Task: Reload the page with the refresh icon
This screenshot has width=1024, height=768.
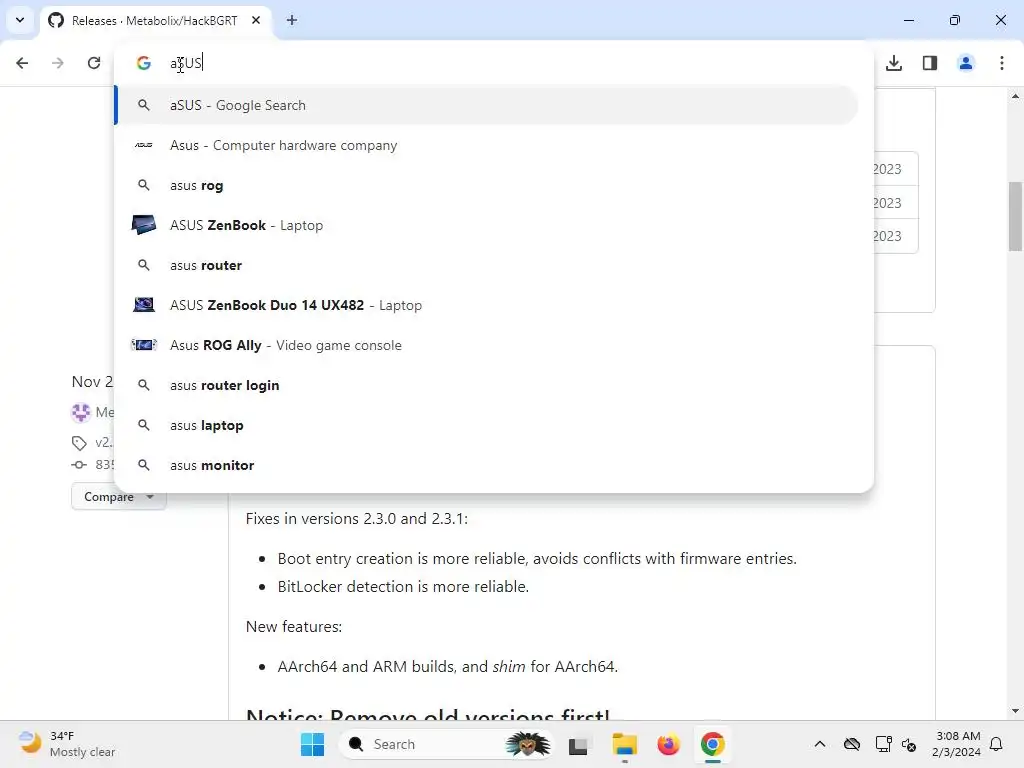Action: tap(94, 63)
